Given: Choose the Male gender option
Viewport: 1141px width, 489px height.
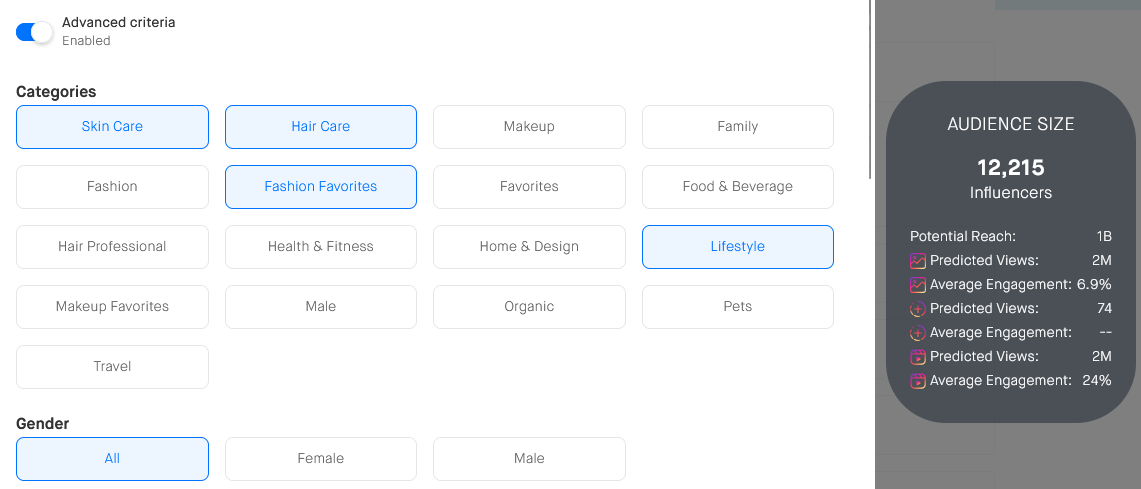Looking at the screenshot, I should 529,459.
